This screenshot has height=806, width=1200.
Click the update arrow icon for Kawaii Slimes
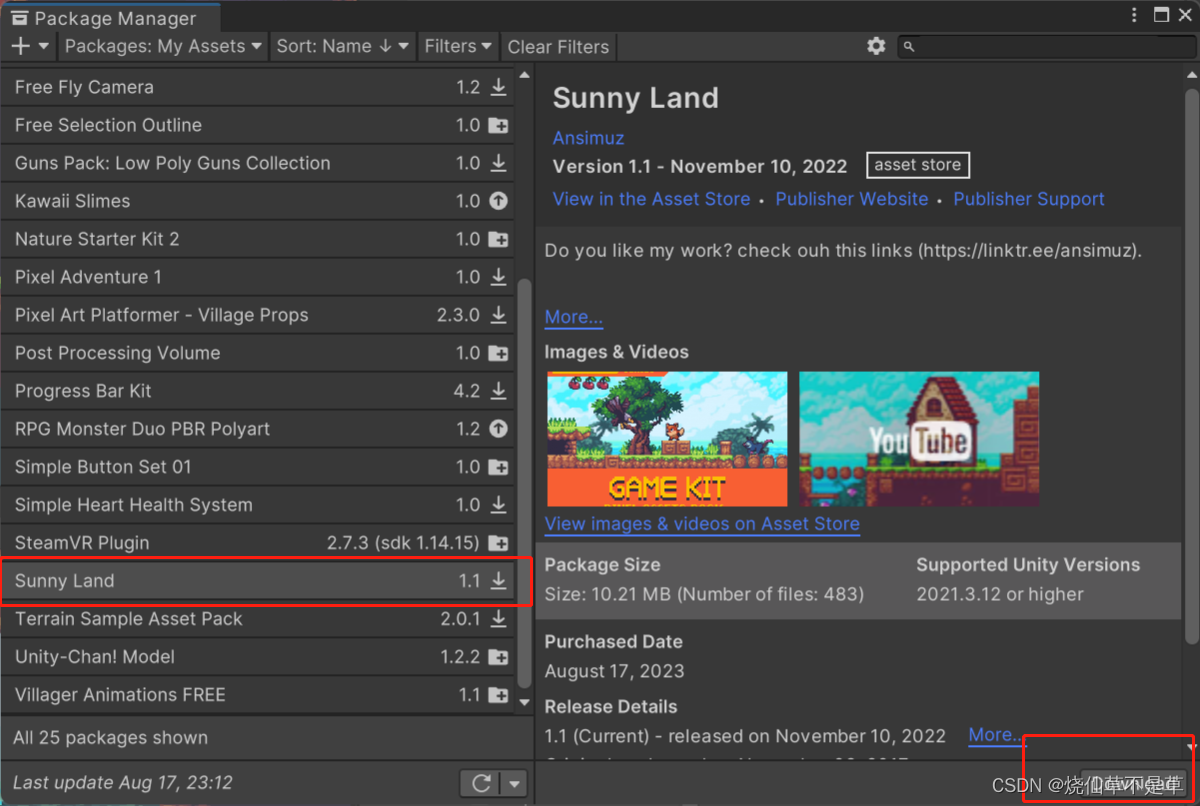tap(497, 201)
